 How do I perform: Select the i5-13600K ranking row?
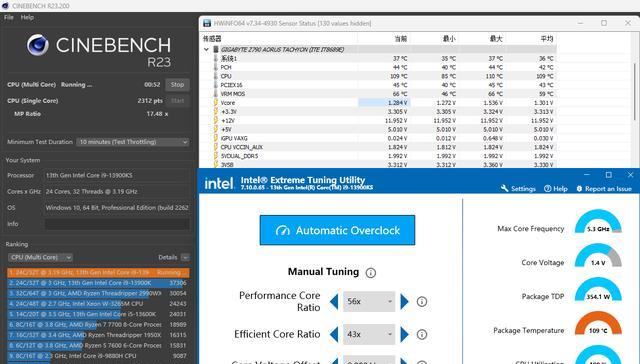(98, 314)
